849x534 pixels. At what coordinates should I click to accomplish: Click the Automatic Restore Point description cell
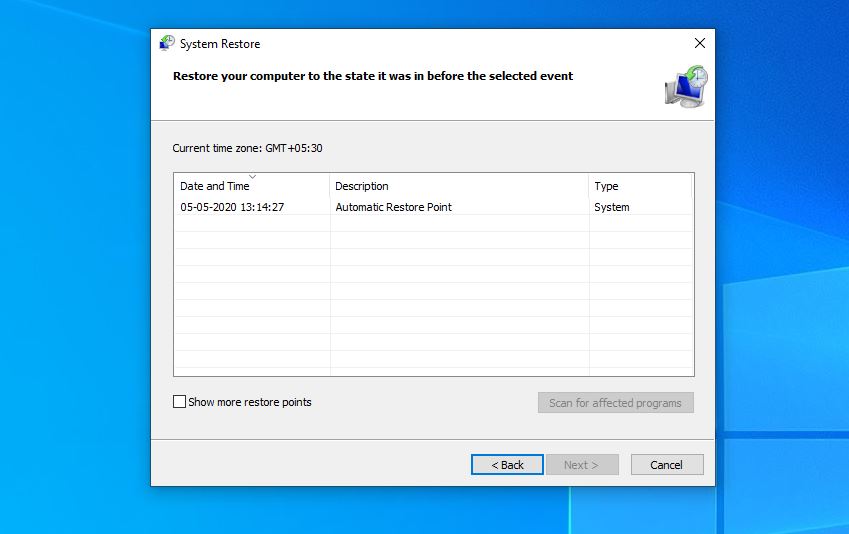point(393,207)
